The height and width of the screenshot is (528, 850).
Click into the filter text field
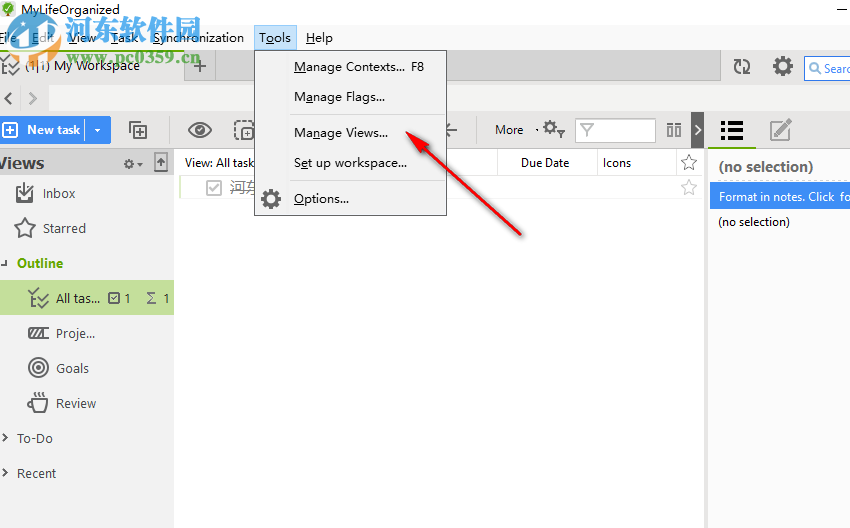615,130
